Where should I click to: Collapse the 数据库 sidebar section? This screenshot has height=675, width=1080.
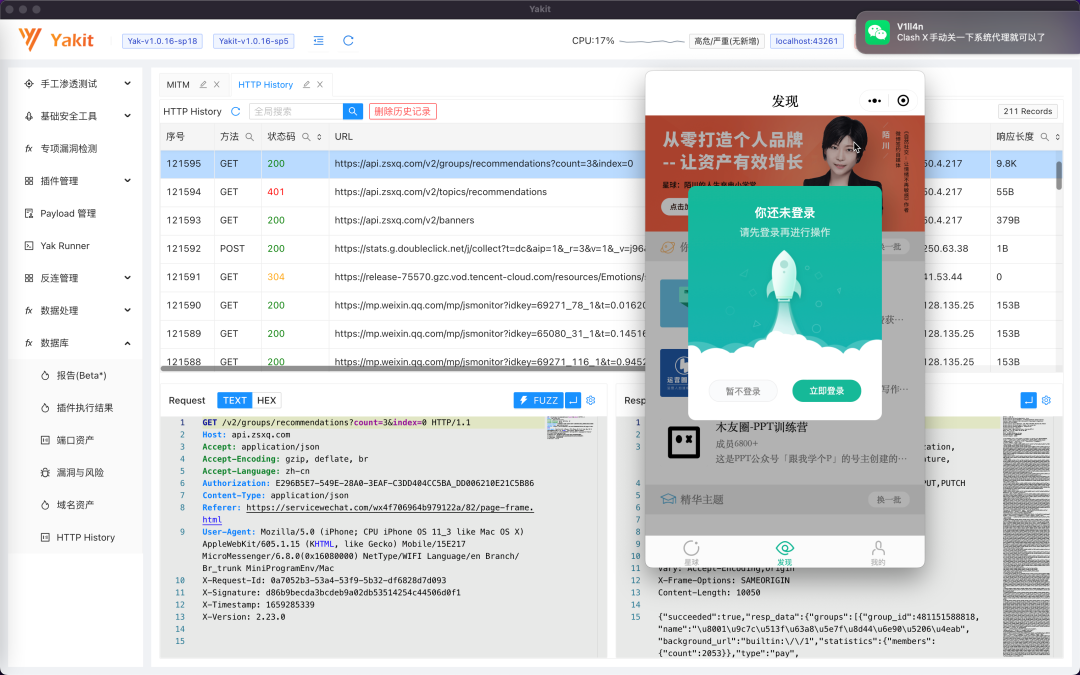127,343
